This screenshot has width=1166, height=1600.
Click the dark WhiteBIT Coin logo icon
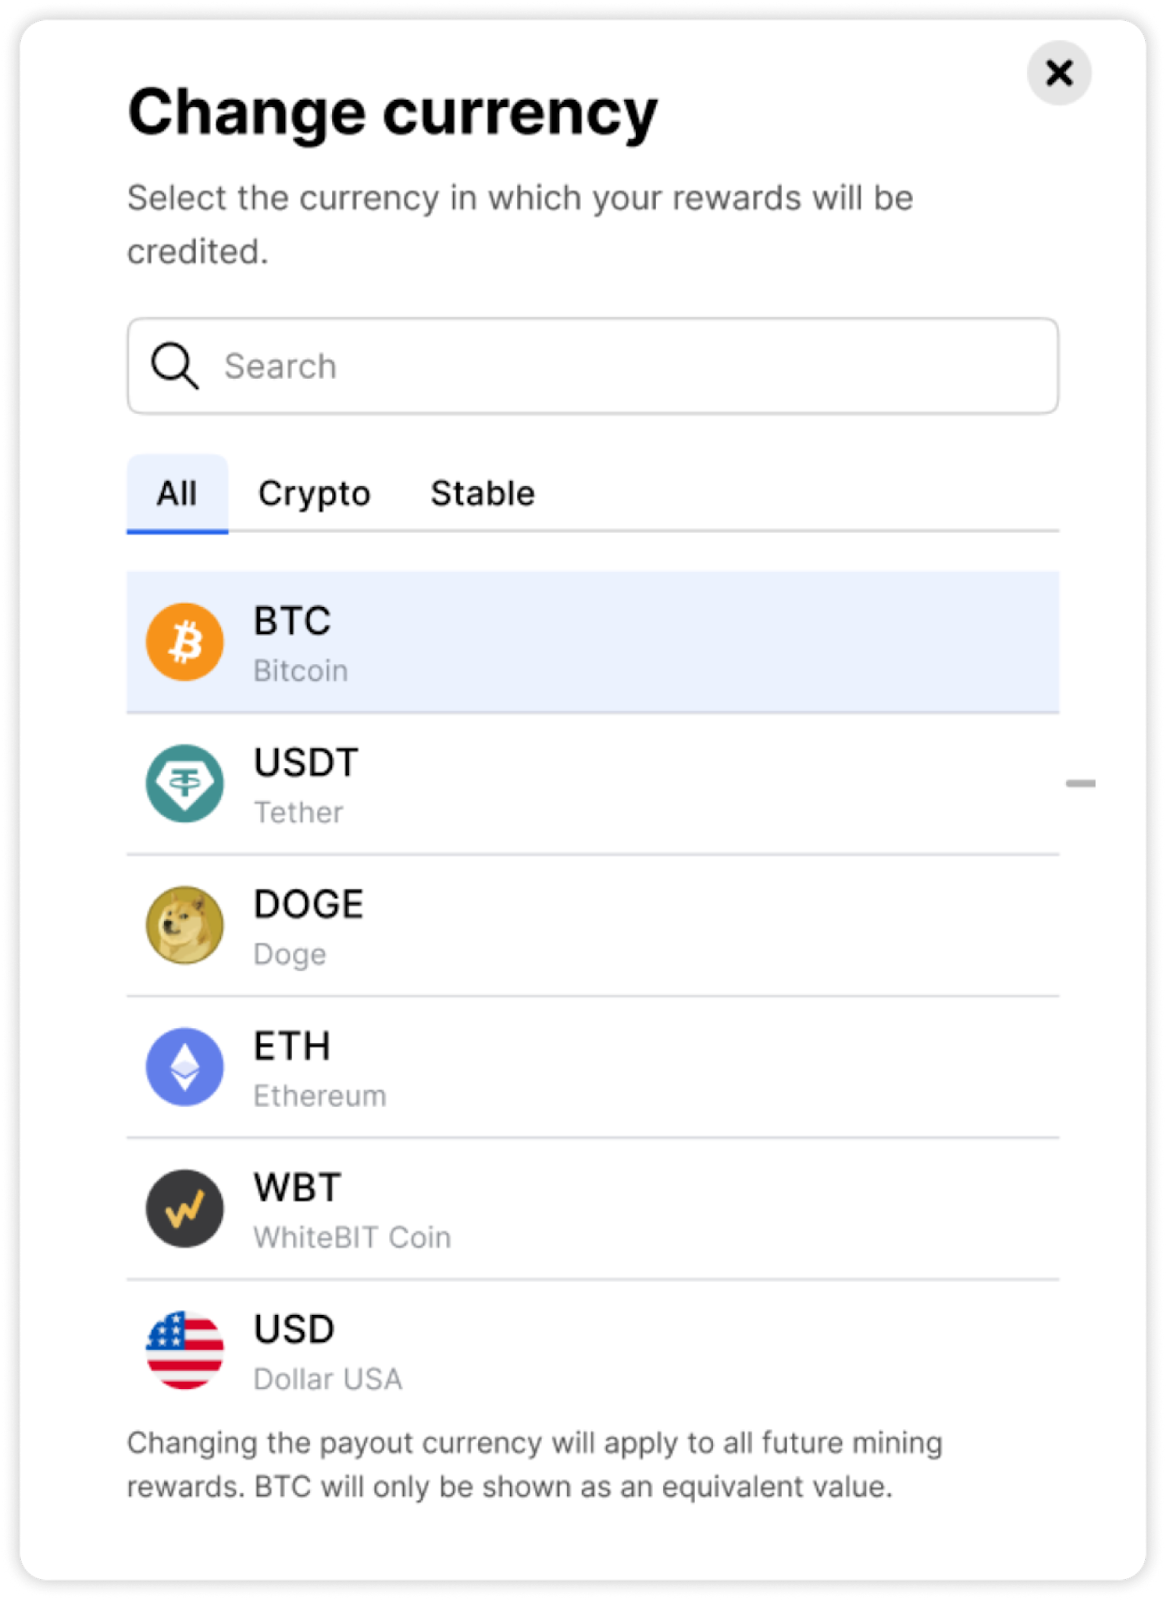click(x=185, y=1208)
